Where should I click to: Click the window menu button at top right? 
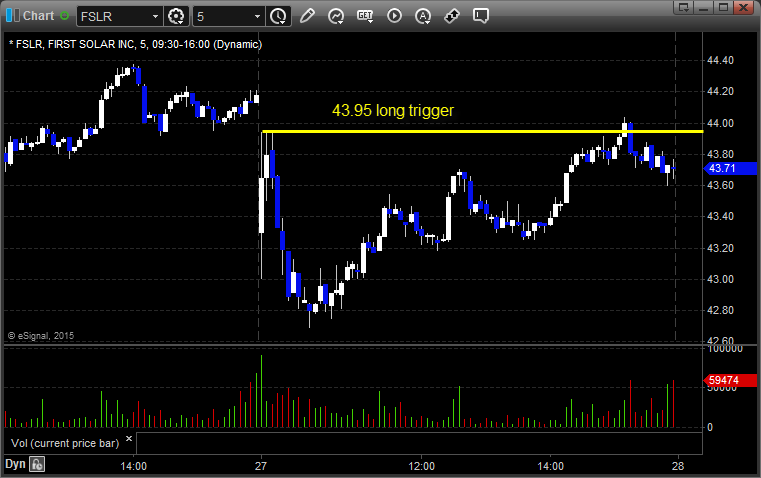683,7
